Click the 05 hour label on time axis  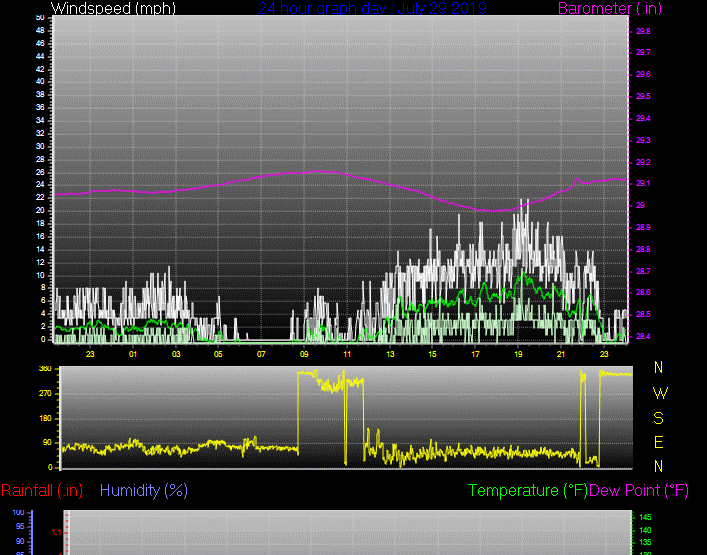(218, 354)
